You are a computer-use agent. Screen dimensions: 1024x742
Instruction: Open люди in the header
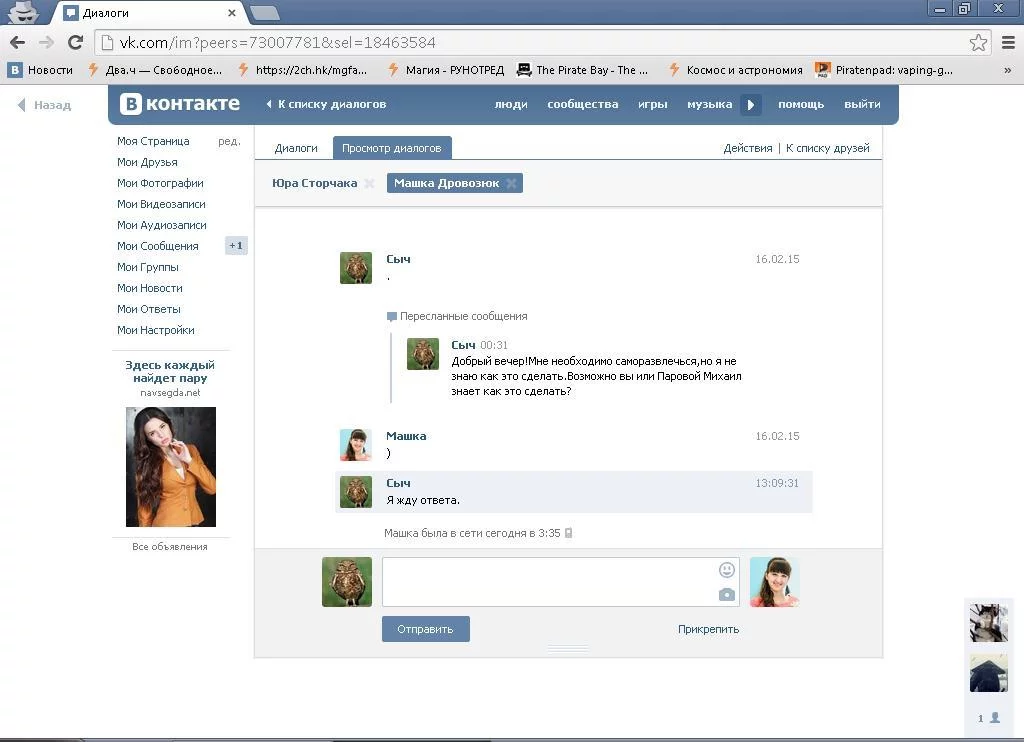tap(511, 104)
